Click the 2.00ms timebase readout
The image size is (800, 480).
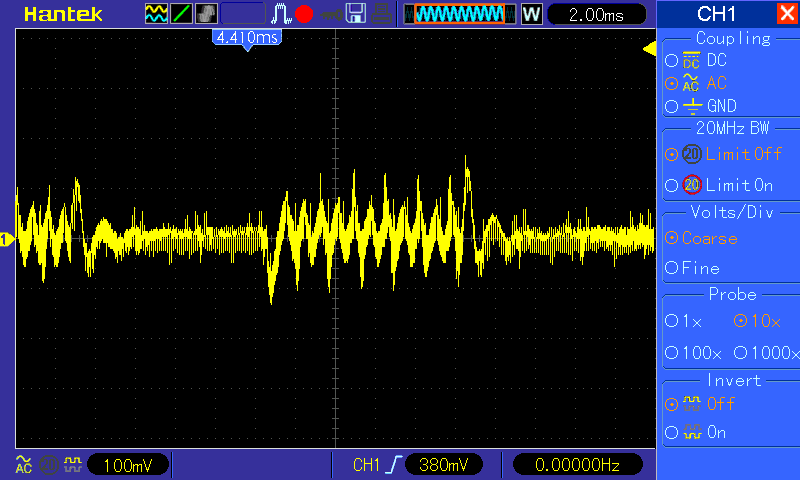[x=596, y=14]
